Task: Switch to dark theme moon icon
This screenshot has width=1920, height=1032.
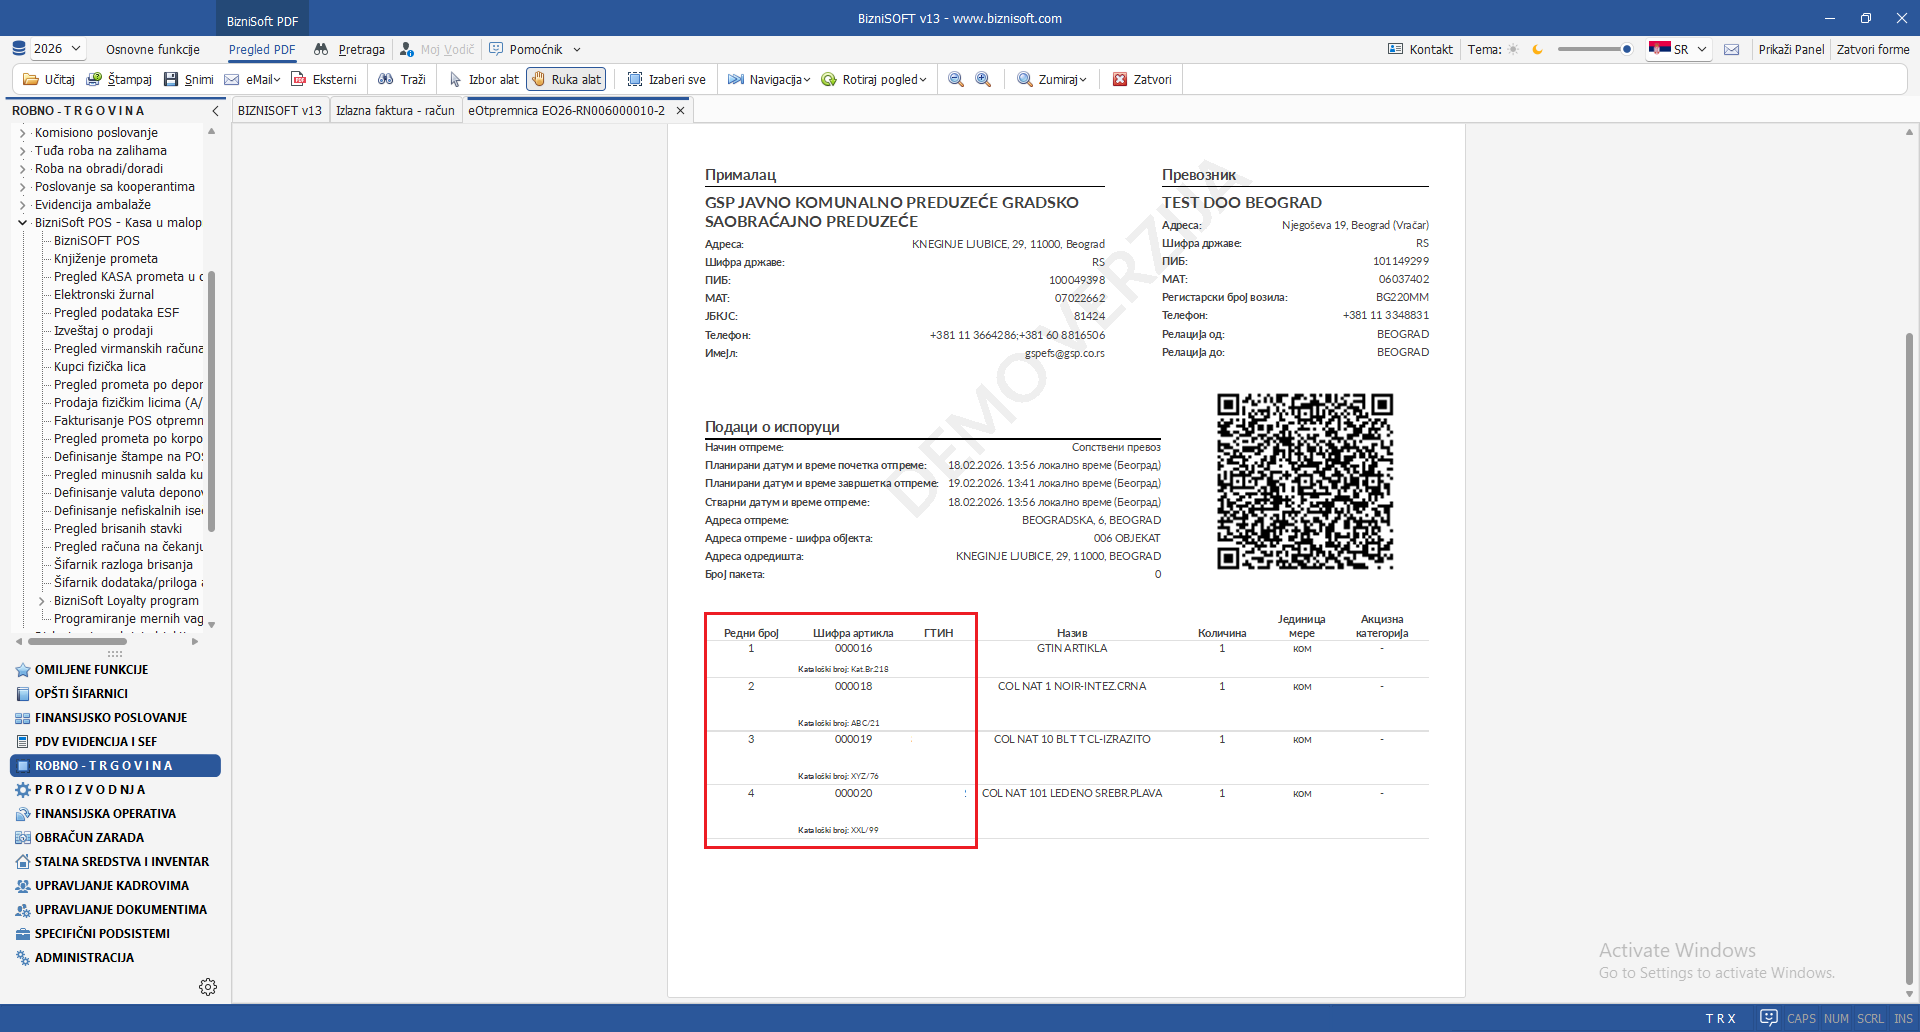Action: [1538, 49]
